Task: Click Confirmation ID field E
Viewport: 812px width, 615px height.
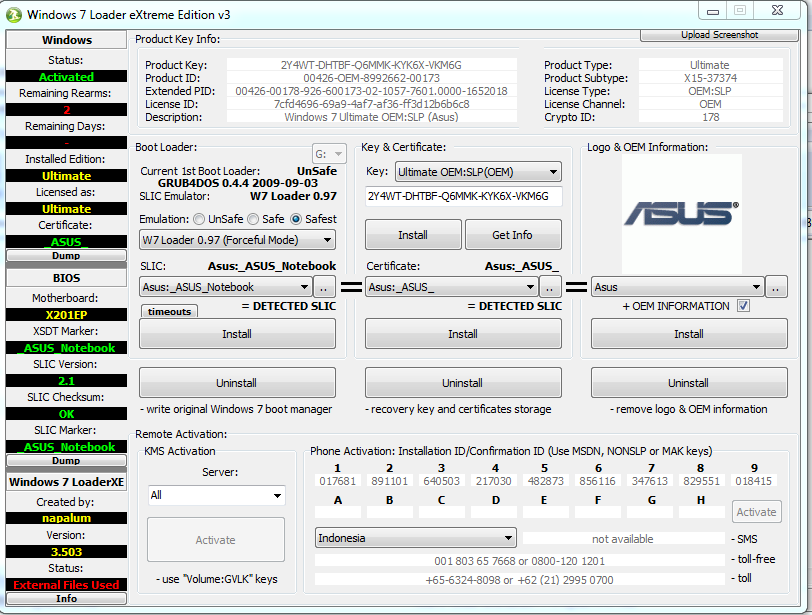Action: click(x=546, y=512)
